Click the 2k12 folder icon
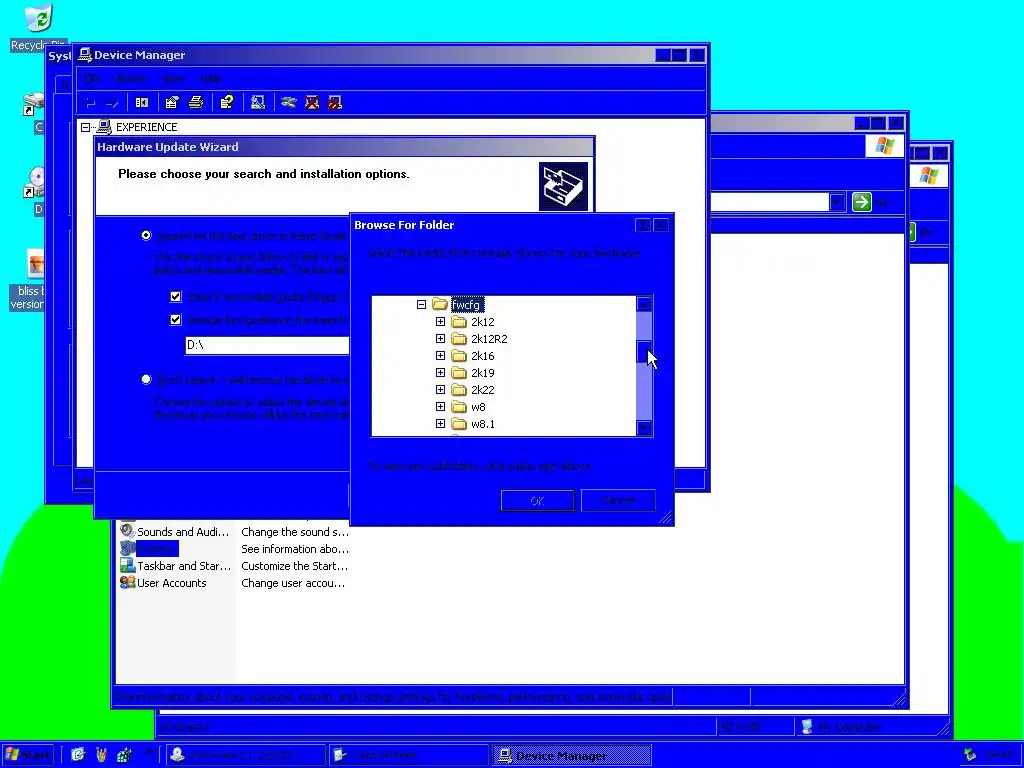The height and width of the screenshot is (768, 1024). pyautogui.click(x=460, y=322)
